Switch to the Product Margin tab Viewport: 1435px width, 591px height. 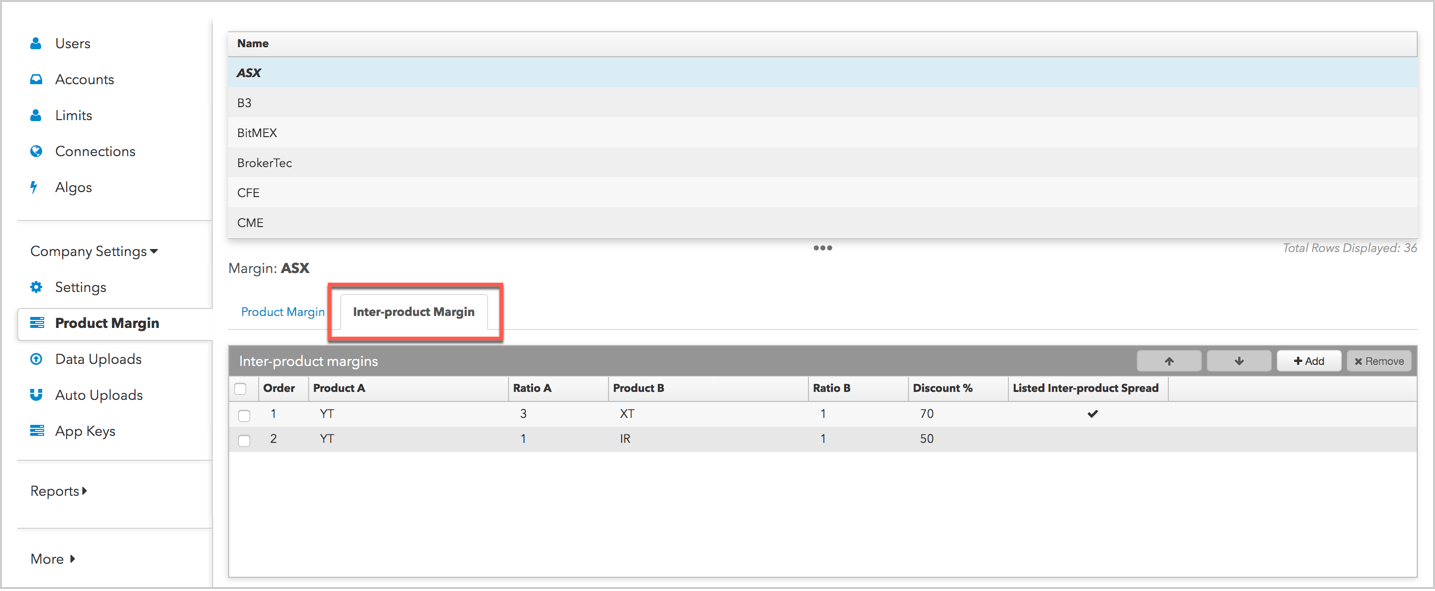(283, 312)
